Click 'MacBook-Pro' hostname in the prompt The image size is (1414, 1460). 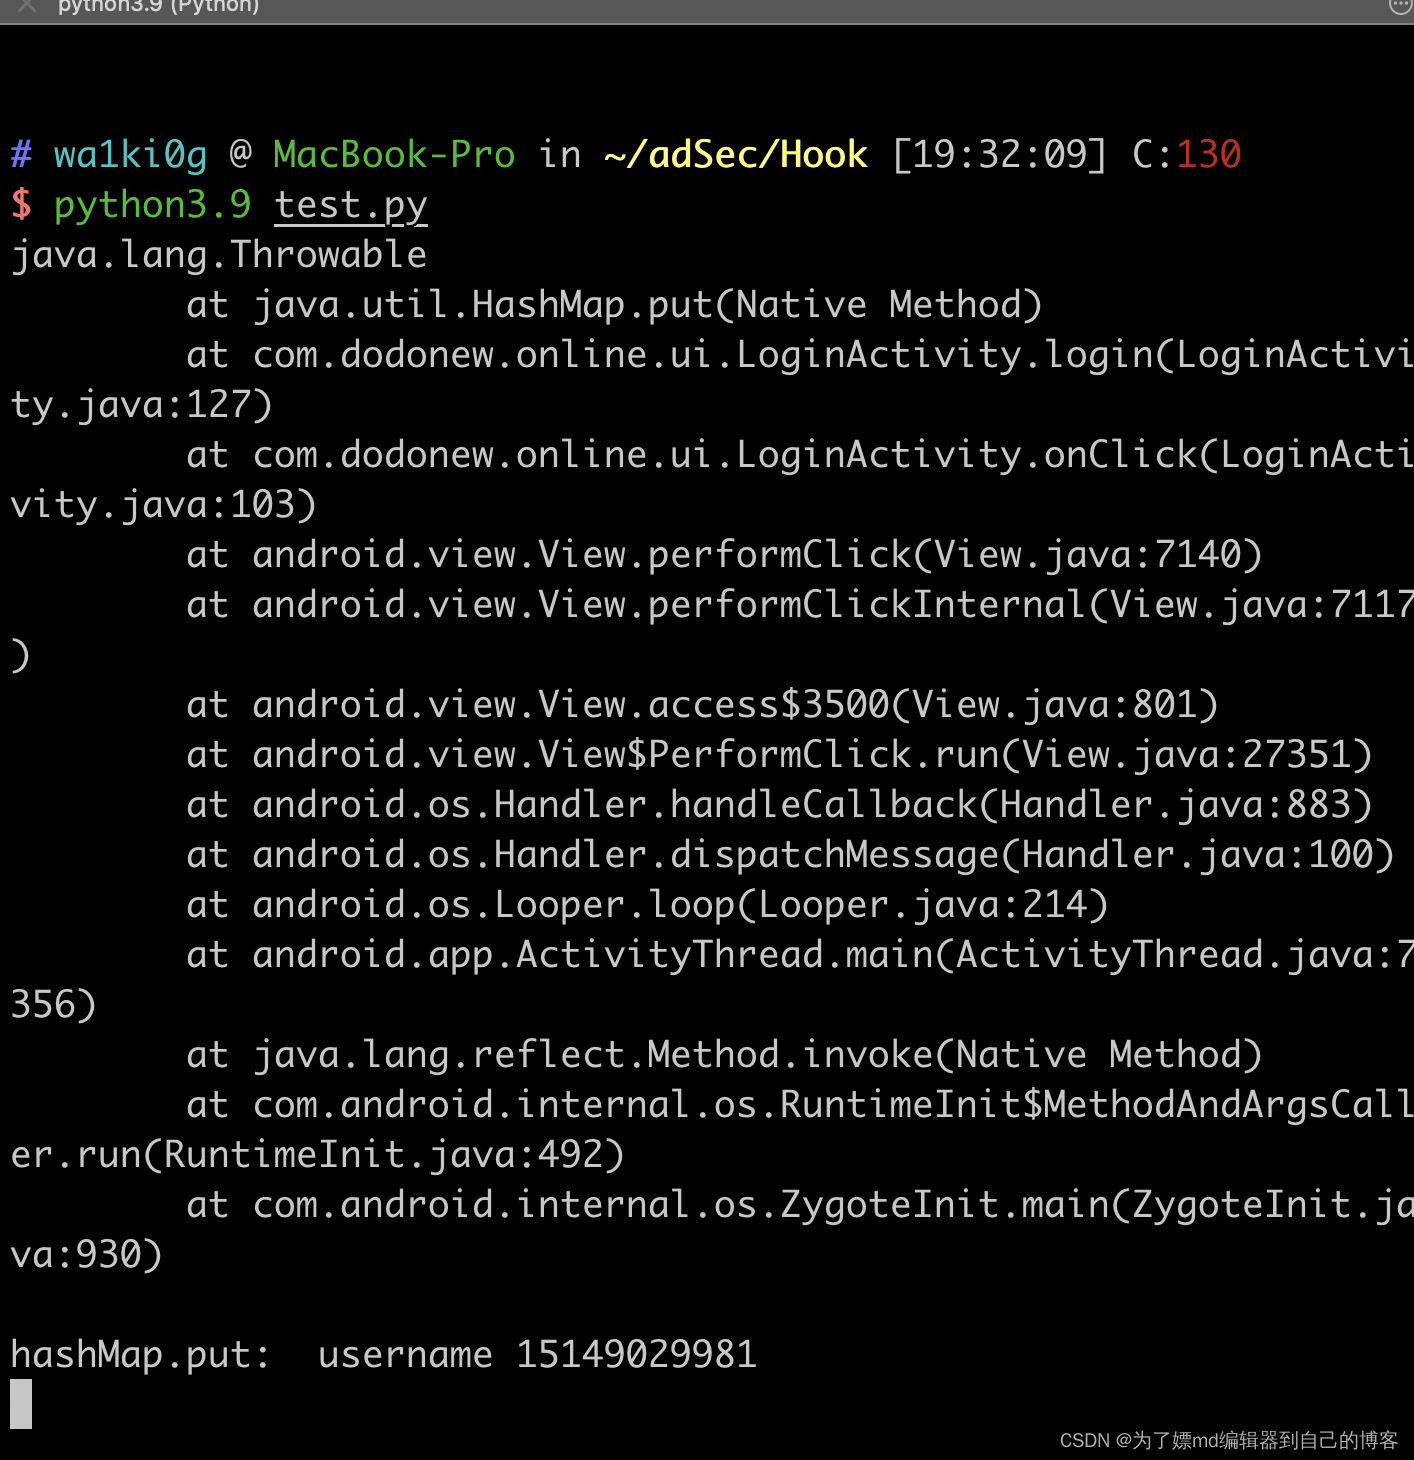pos(394,155)
